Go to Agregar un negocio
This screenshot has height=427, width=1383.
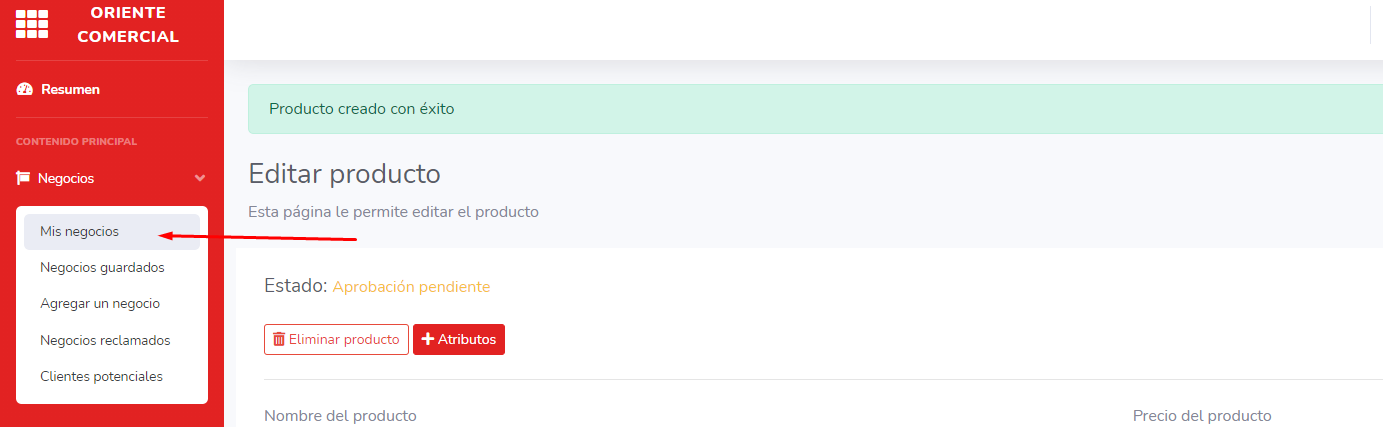(x=100, y=303)
